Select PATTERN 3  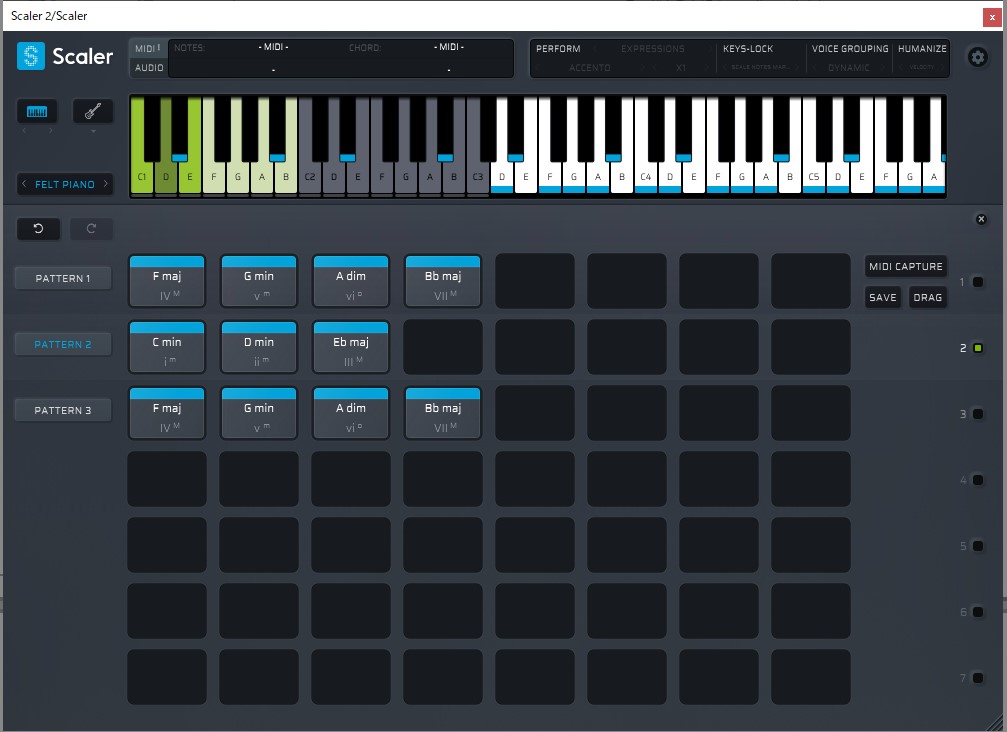pos(63,410)
